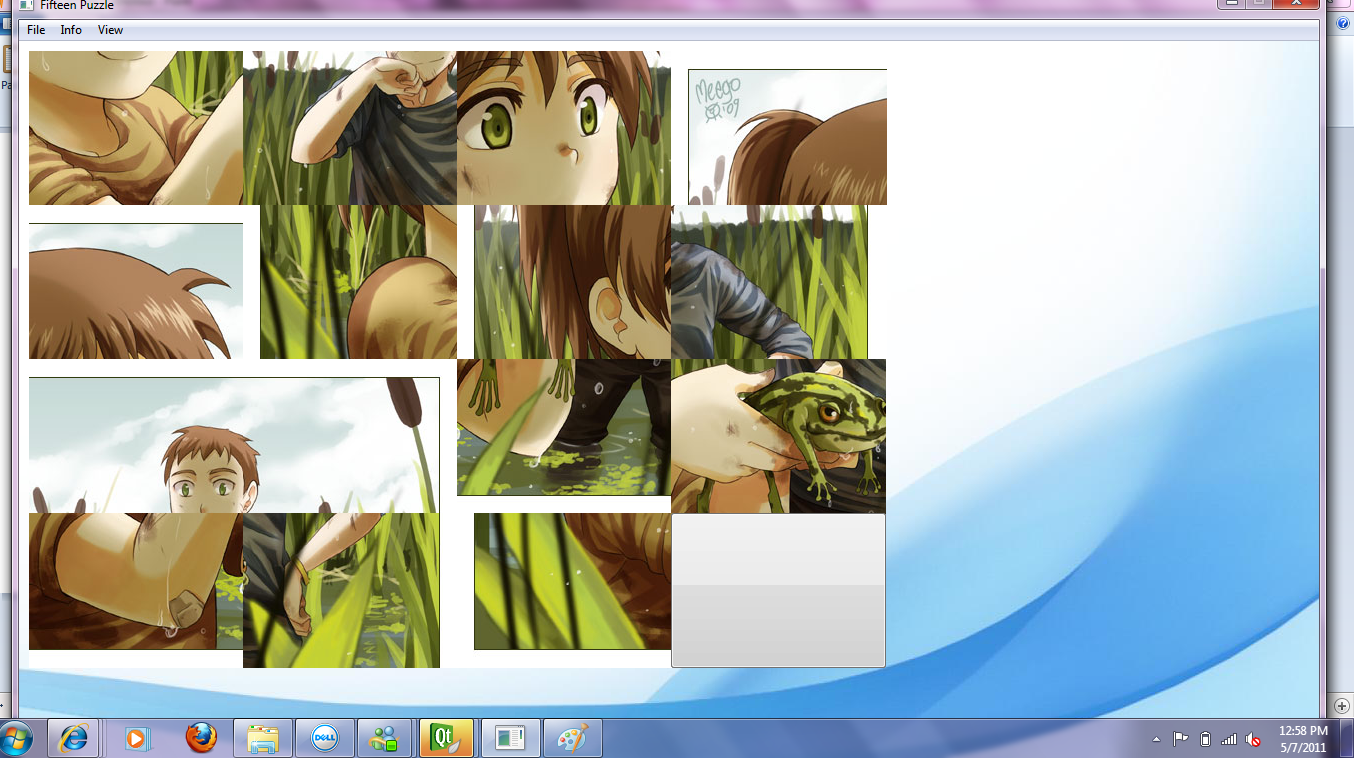Open the View menu
This screenshot has width=1366, height=768.
tap(110, 30)
